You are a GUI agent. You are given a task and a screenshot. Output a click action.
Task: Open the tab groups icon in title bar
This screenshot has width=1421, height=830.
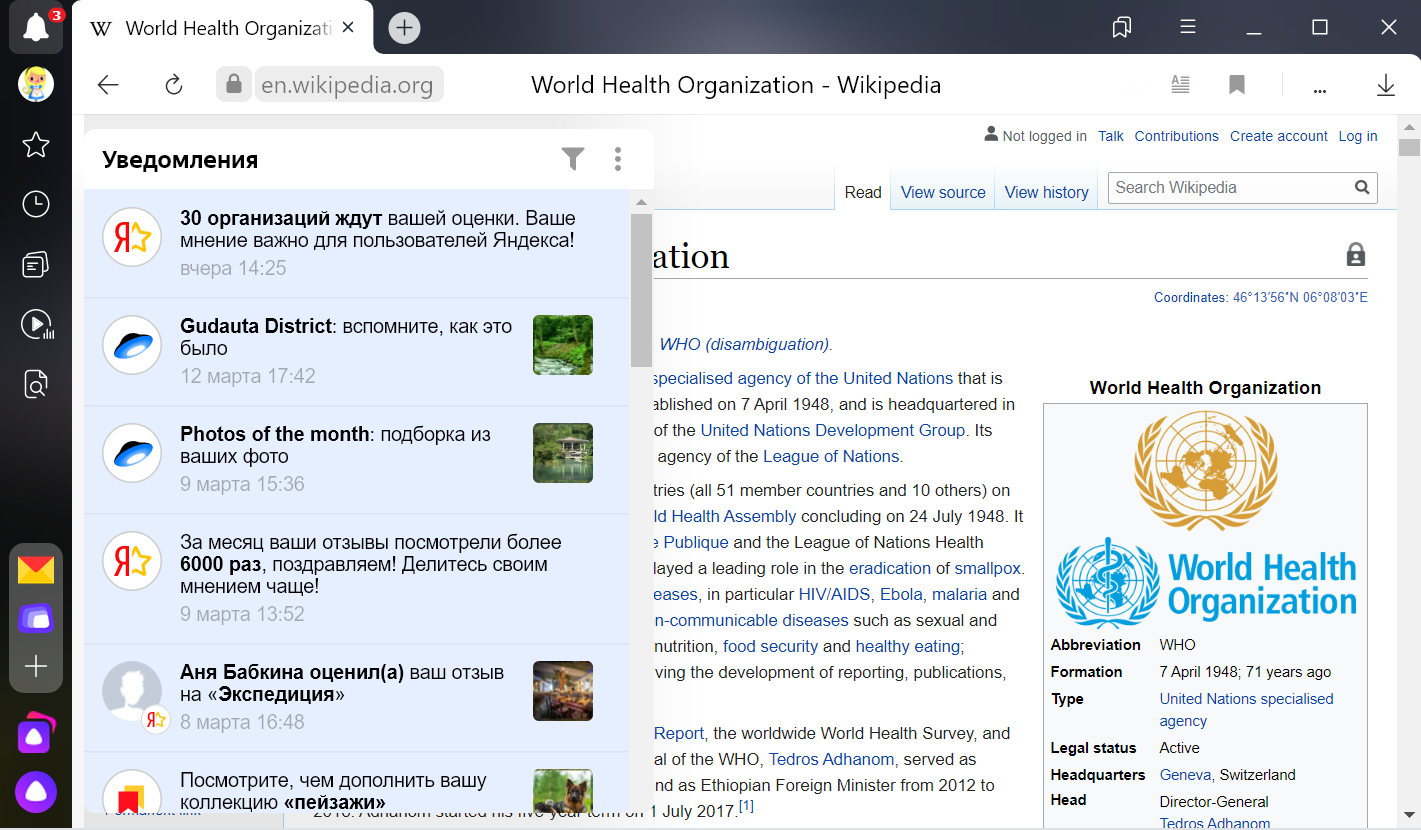[x=1122, y=27]
